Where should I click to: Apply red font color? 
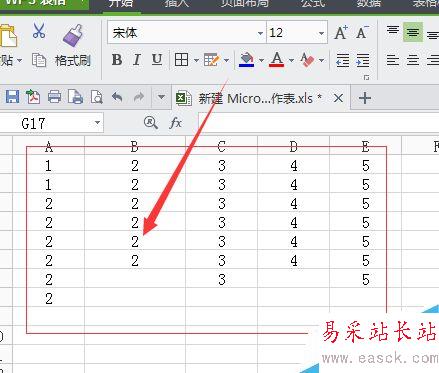277,60
